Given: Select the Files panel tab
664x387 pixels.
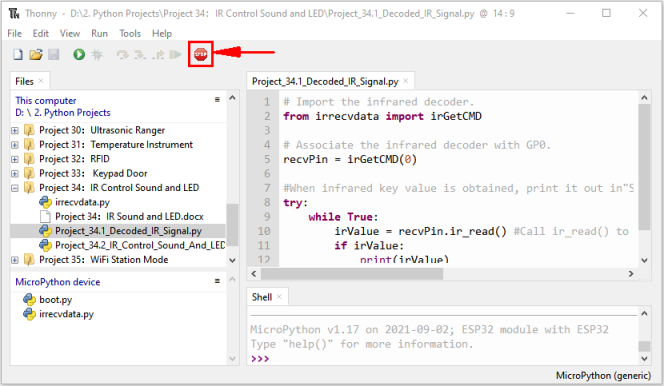Looking at the screenshot, I should (25, 81).
